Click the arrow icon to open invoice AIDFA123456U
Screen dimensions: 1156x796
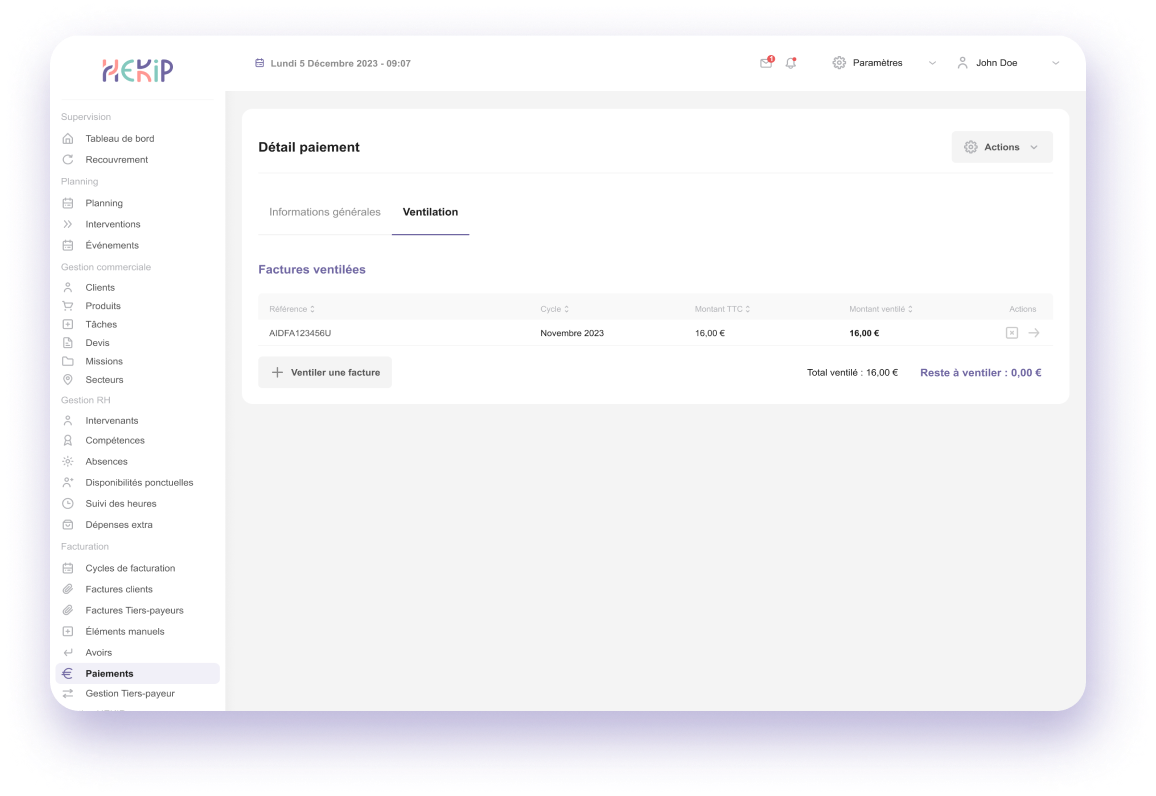point(1034,333)
